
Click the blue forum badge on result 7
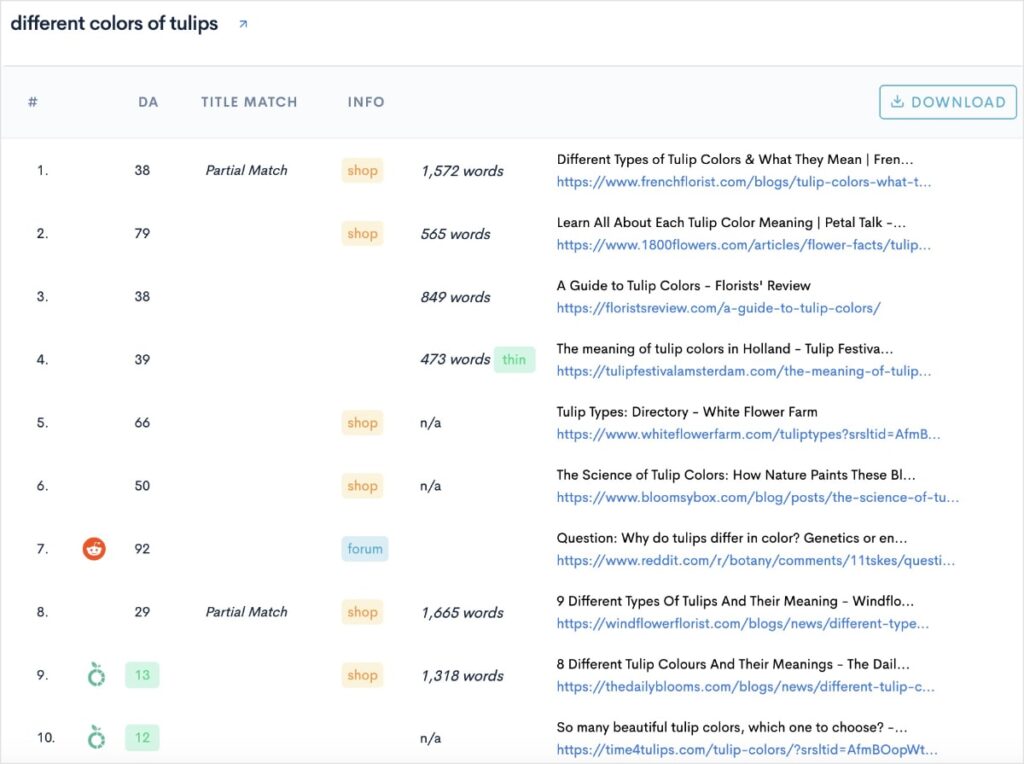[364, 548]
